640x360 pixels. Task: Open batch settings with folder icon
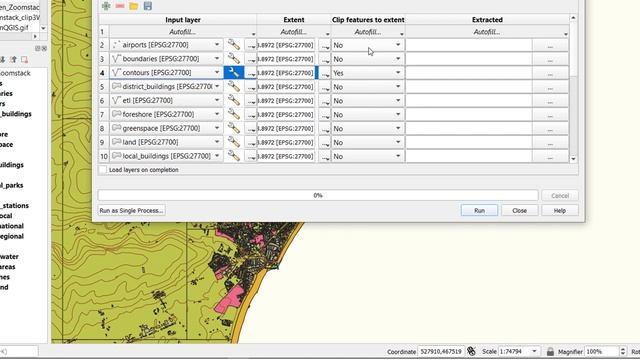(133, 6)
